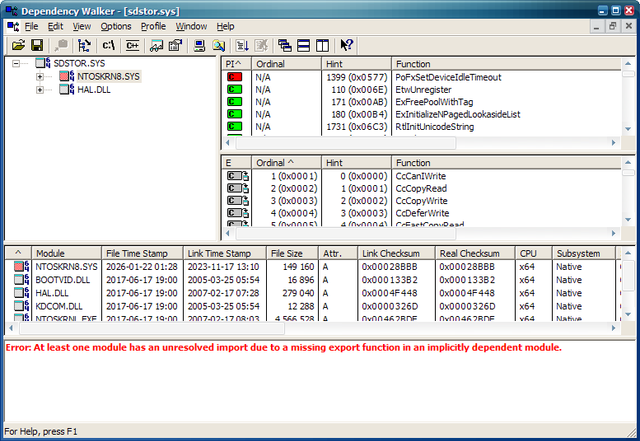Open the File menu
This screenshot has height=441, width=640.
pos(31,27)
